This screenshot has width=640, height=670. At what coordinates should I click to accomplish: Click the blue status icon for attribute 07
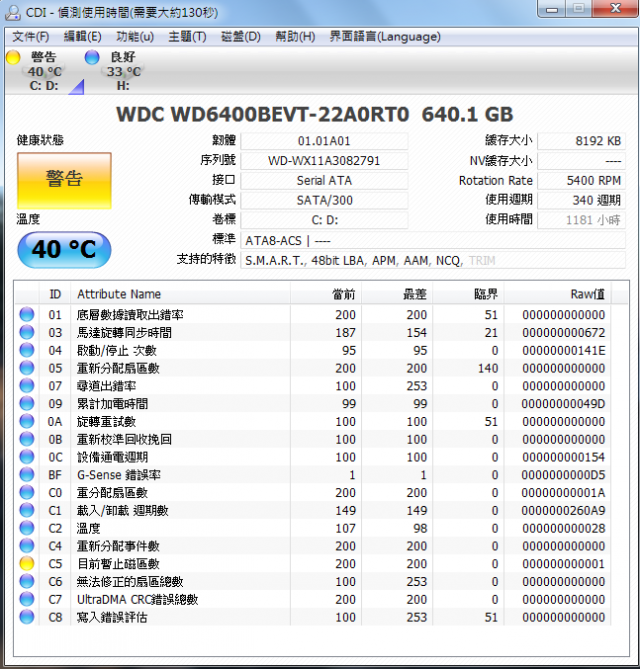(x=27, y=386)
